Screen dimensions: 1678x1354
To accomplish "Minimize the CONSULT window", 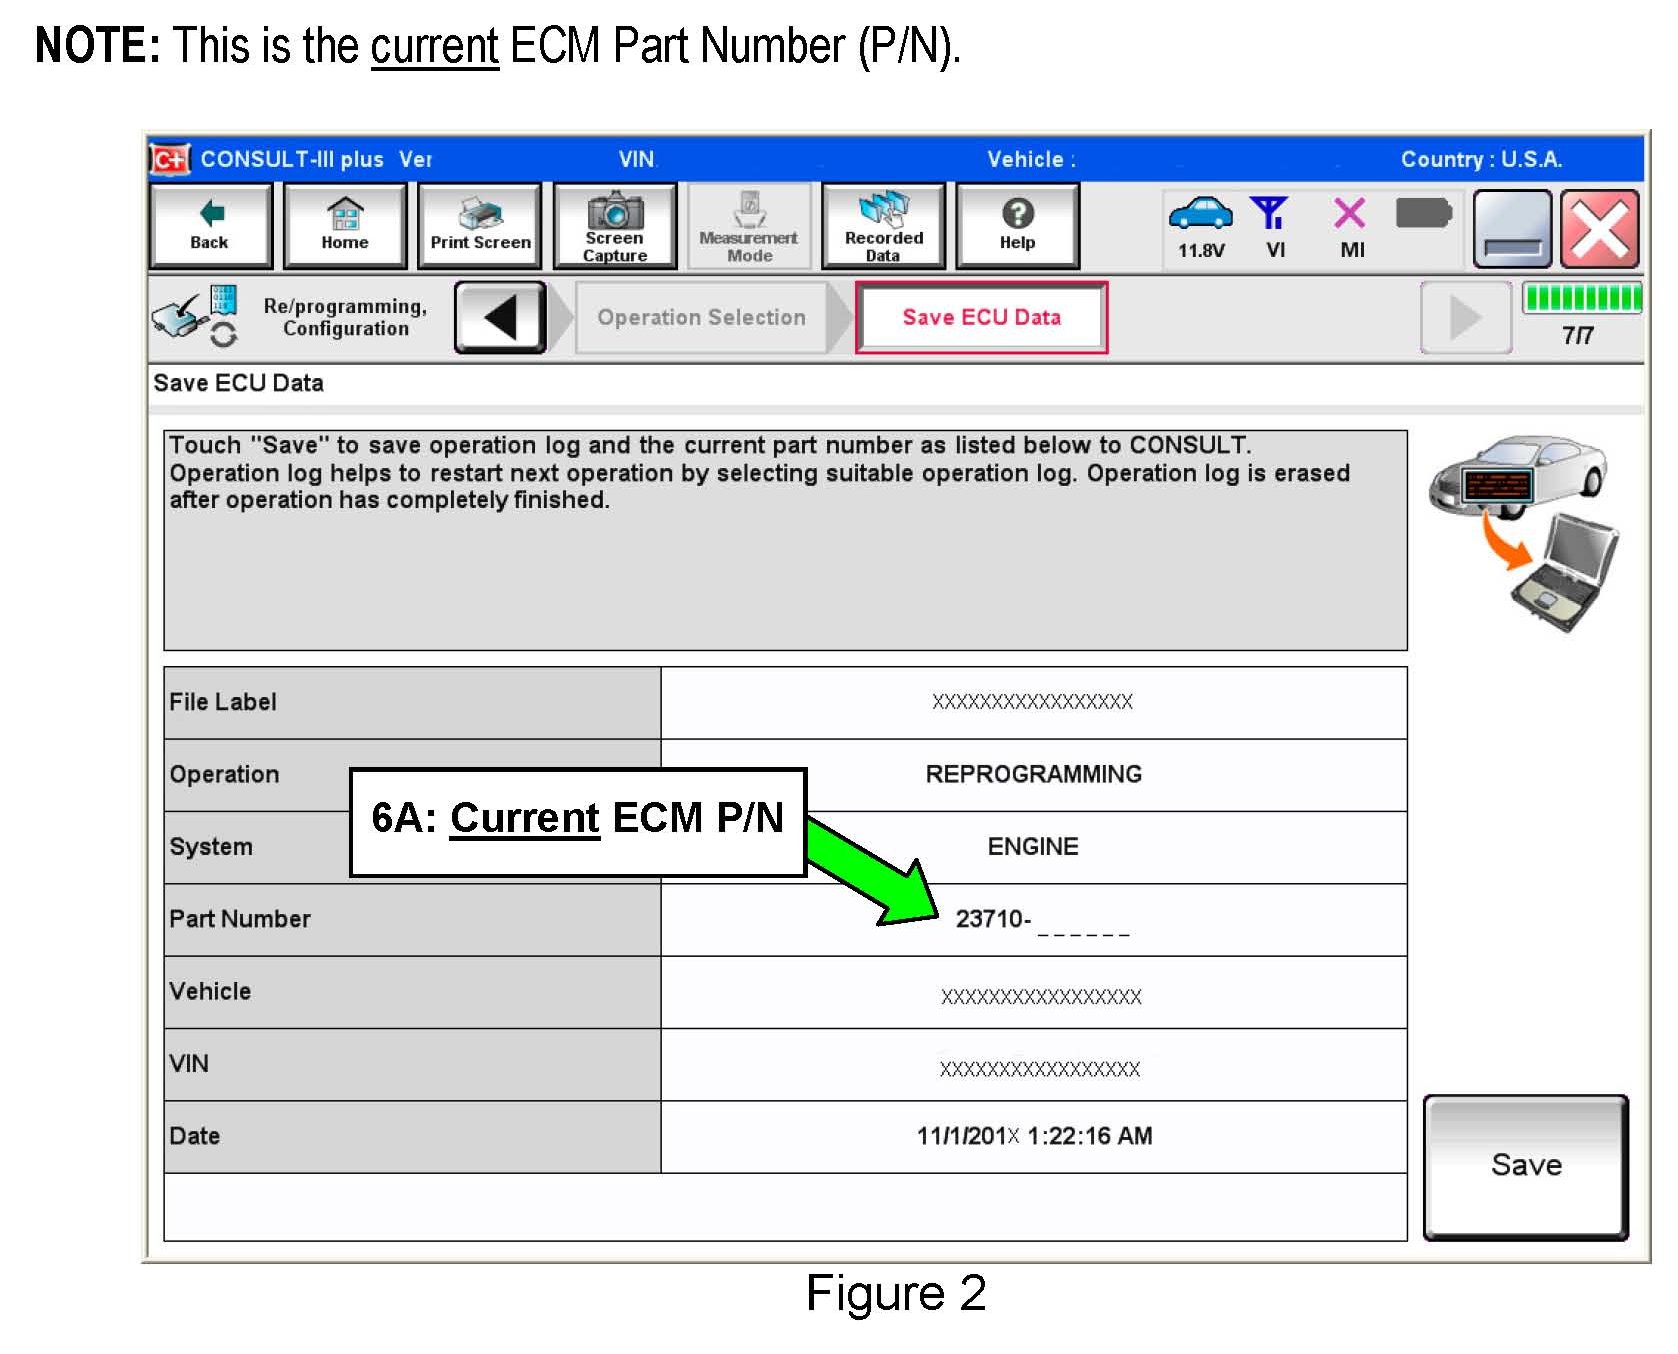I will click(x=1512, y=229).
